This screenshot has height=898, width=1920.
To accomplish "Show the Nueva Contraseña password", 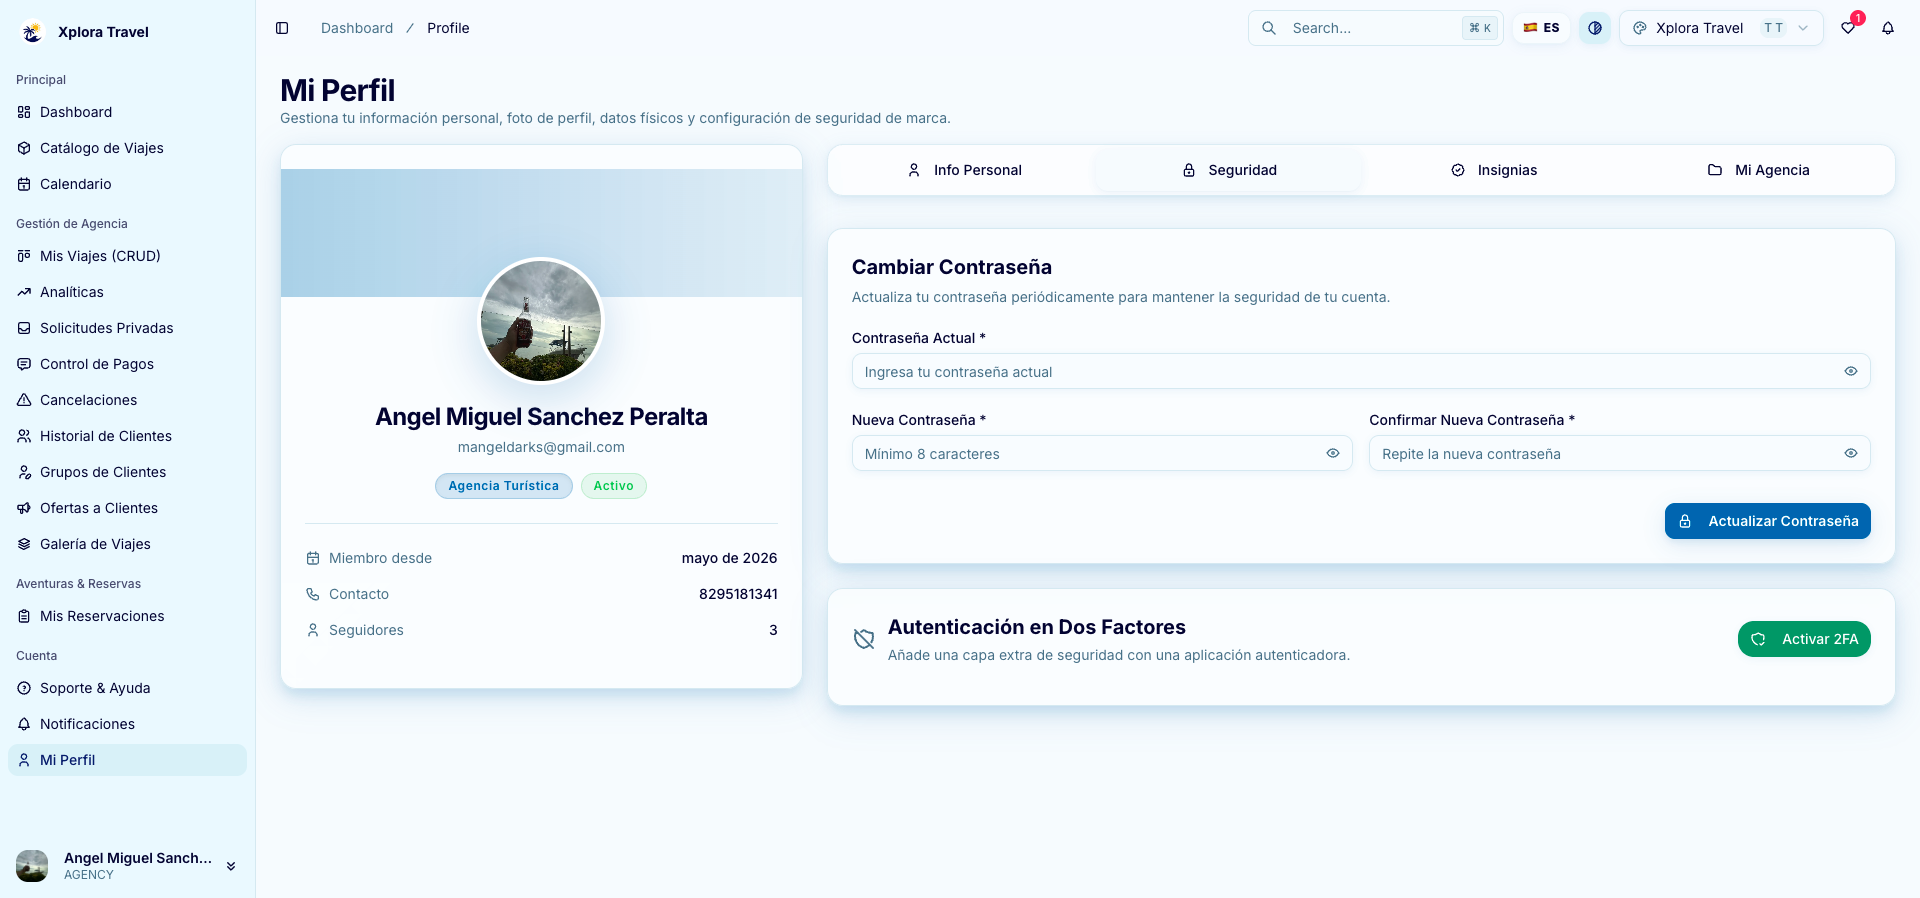I will pos(1333,453).
